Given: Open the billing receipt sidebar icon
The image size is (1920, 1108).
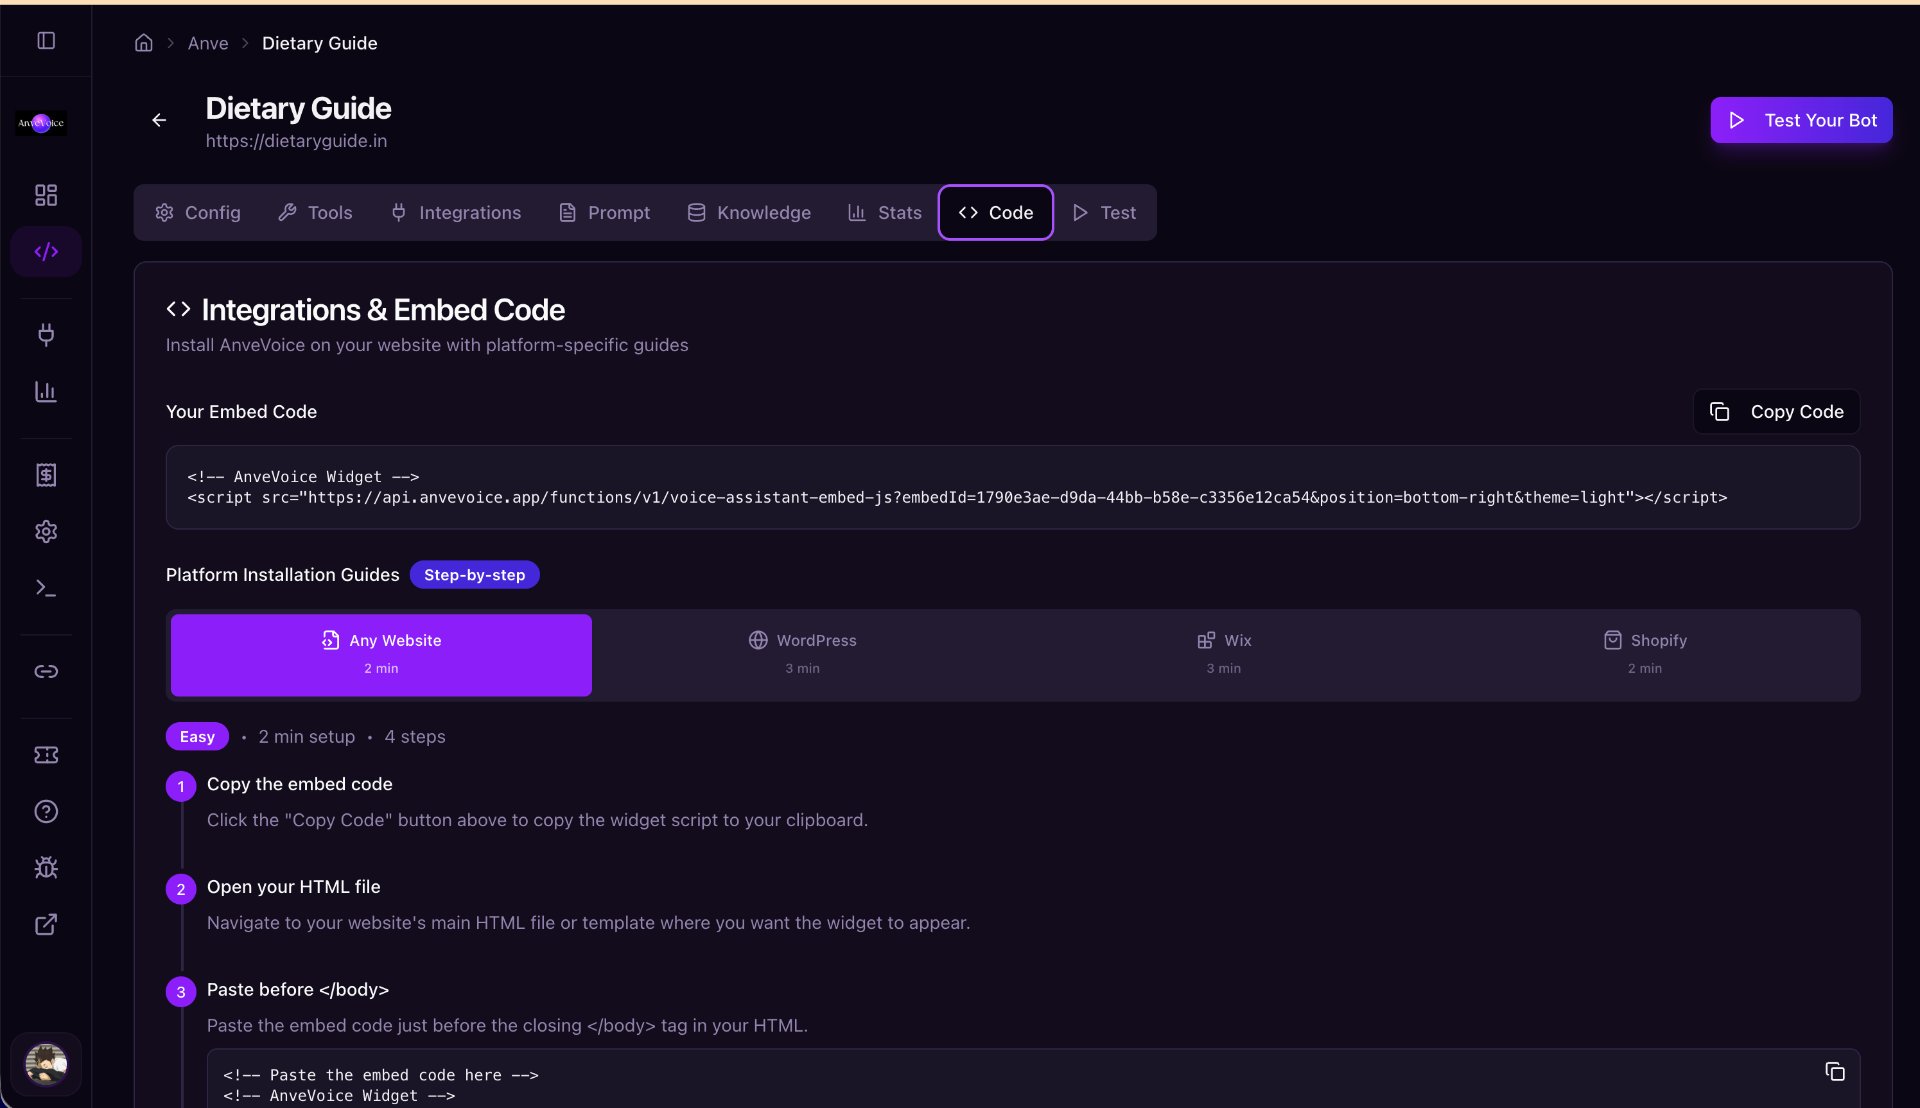Looking at the screenshot, I should click(46, 475).
